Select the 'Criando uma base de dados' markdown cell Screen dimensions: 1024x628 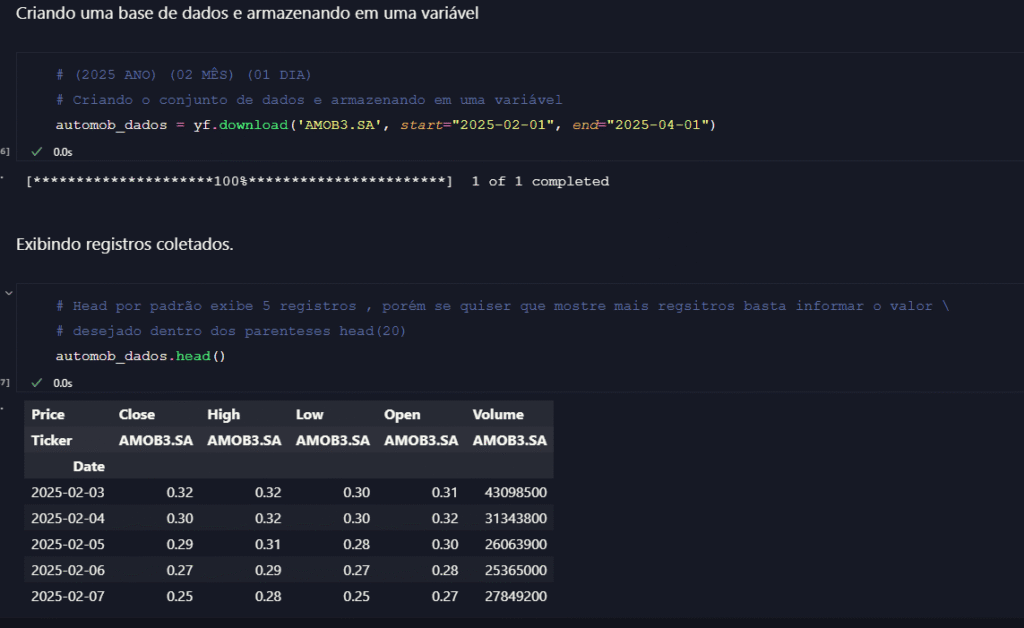pos(248,14)
